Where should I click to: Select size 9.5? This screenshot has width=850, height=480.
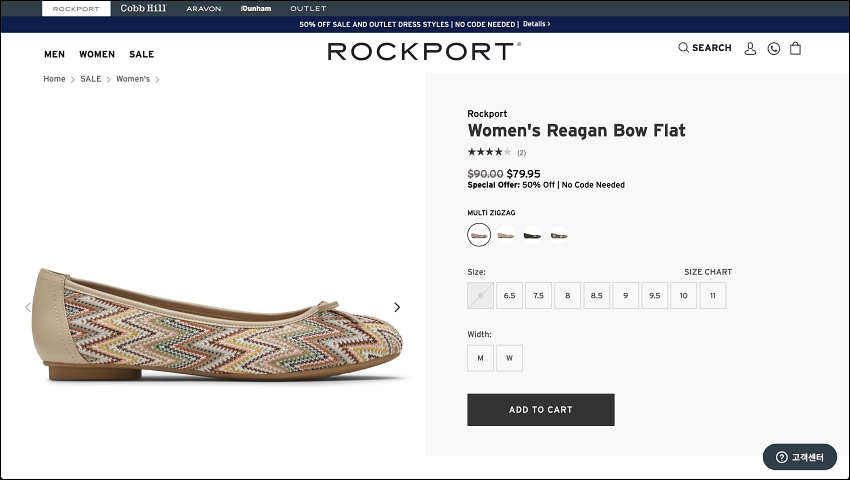coord(655,296)
